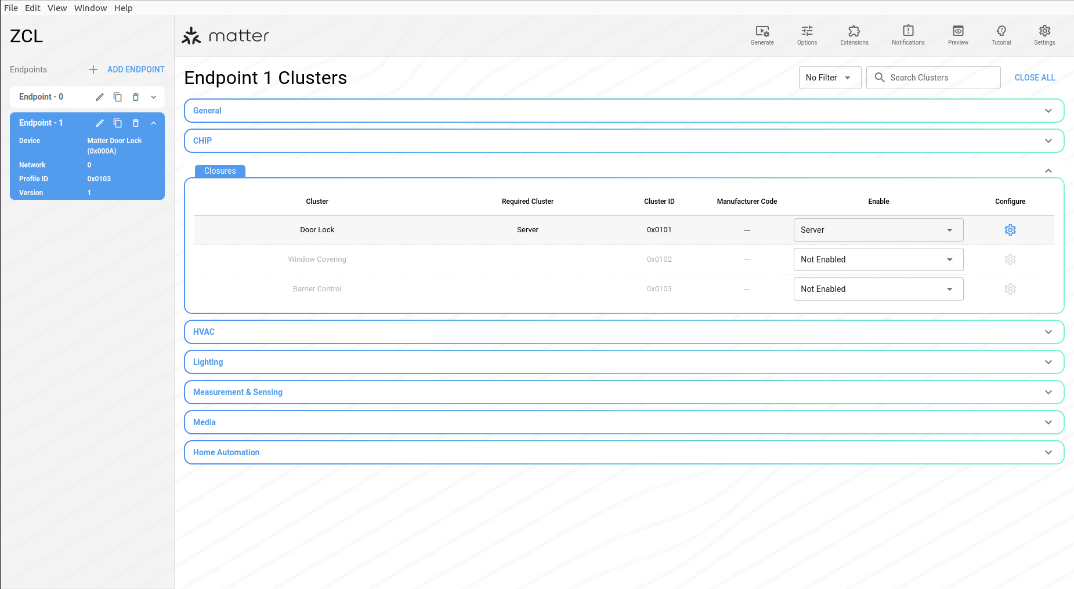
Task: Expand the HVAC cluster section
Action: (624, 332)
